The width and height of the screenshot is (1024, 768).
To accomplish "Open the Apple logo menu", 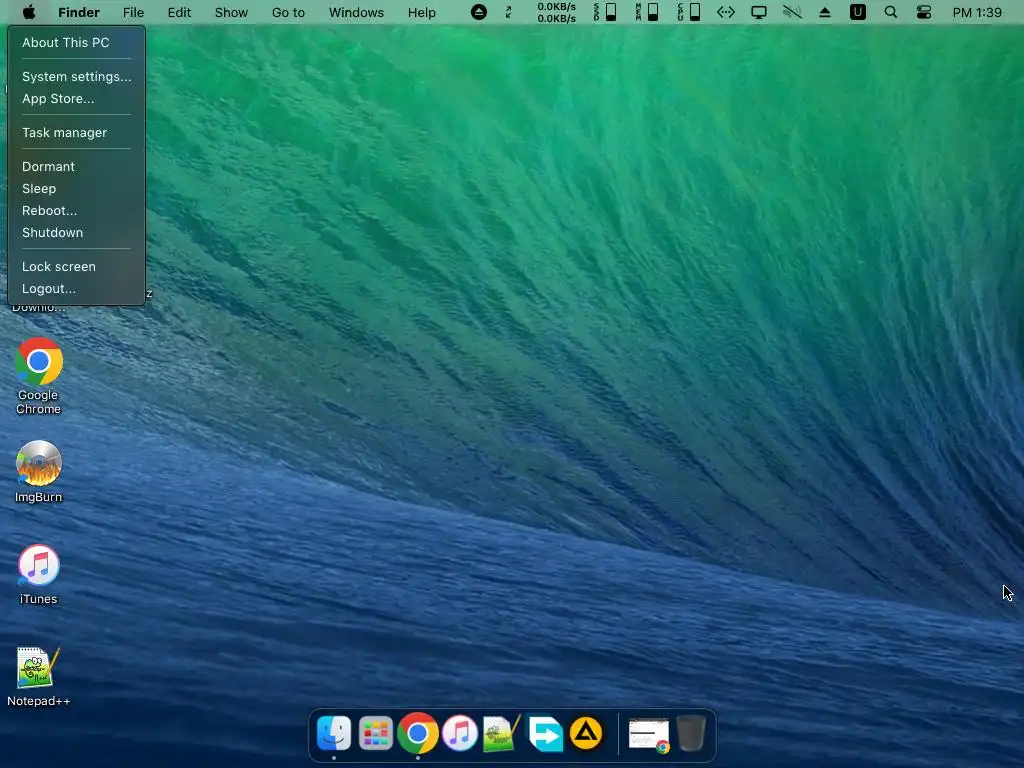I will 29,12.
